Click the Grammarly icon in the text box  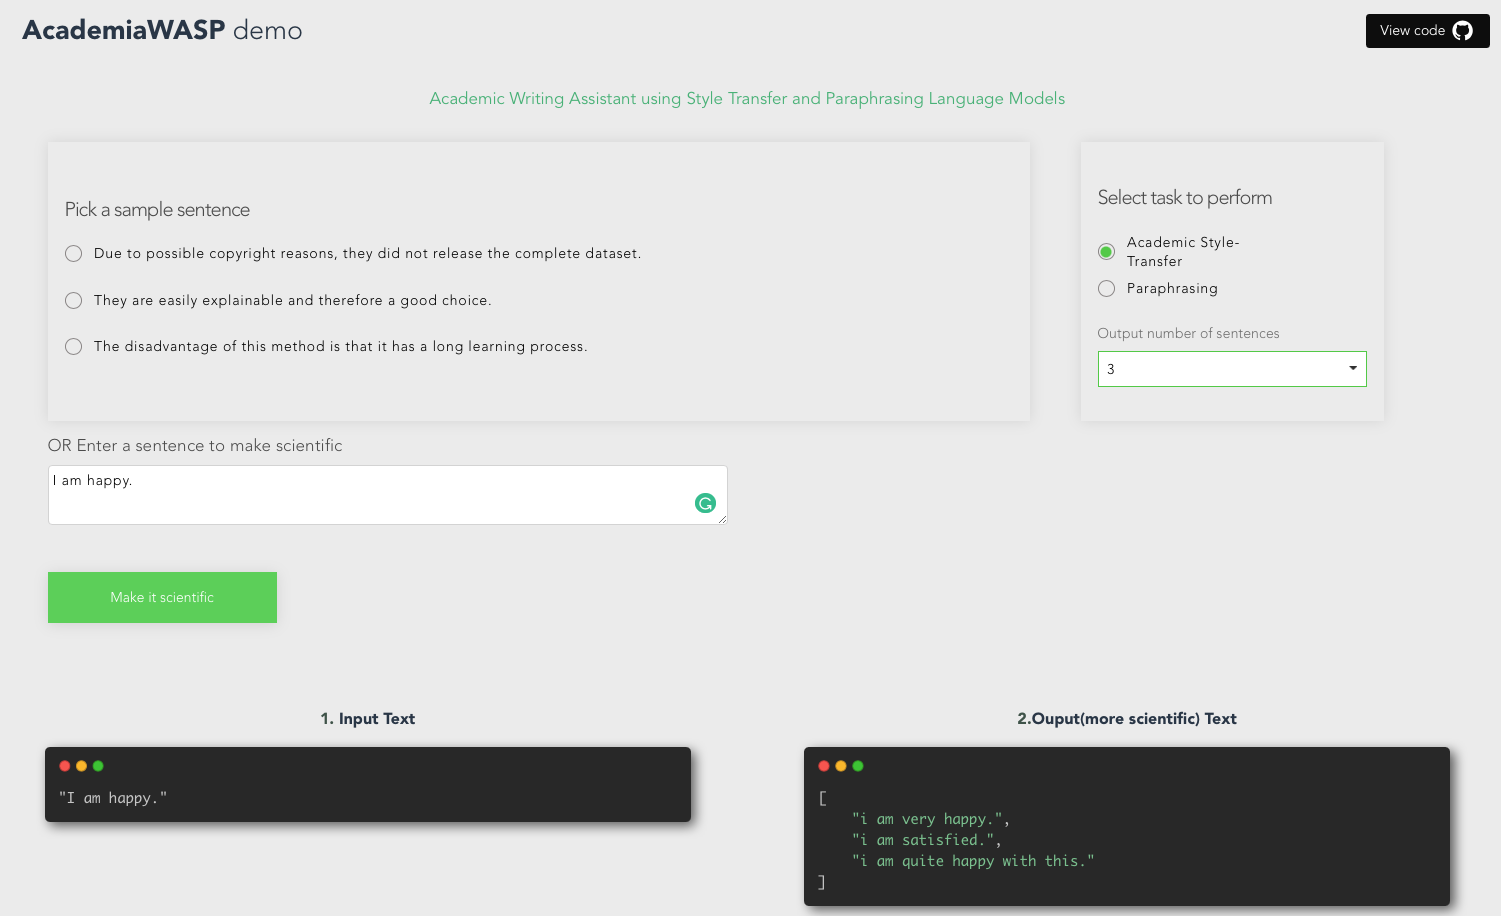(x=705, y=503)
